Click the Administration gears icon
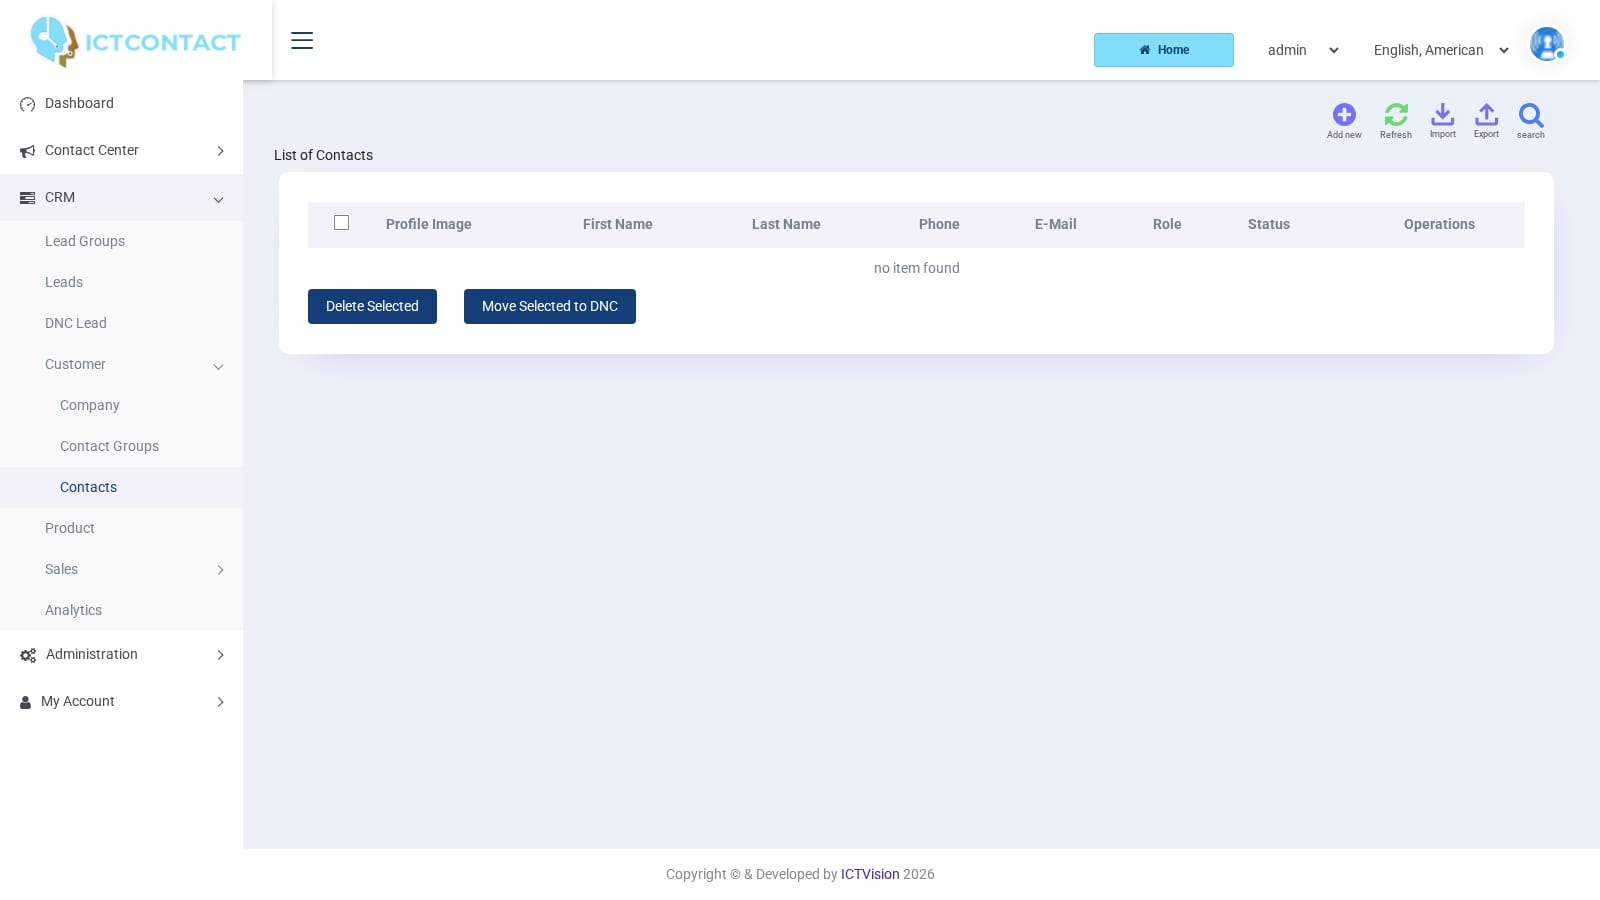Screen dimensions: 1600x900 [28, 655]
